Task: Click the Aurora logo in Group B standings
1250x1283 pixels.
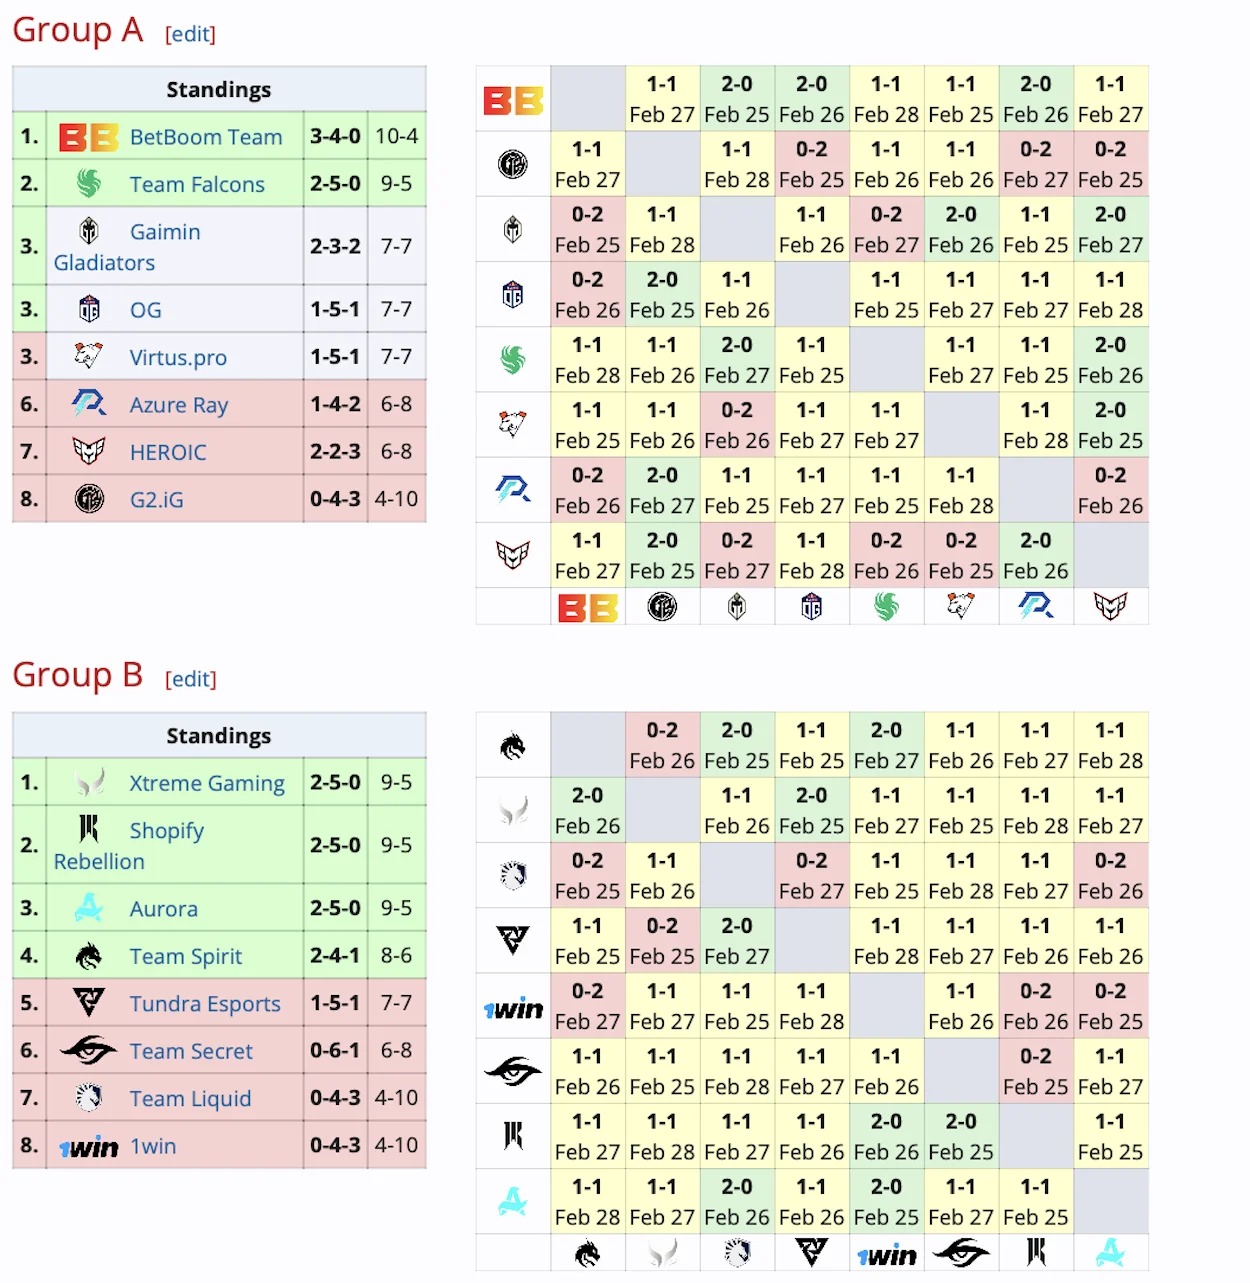Action: click(89, 908)
